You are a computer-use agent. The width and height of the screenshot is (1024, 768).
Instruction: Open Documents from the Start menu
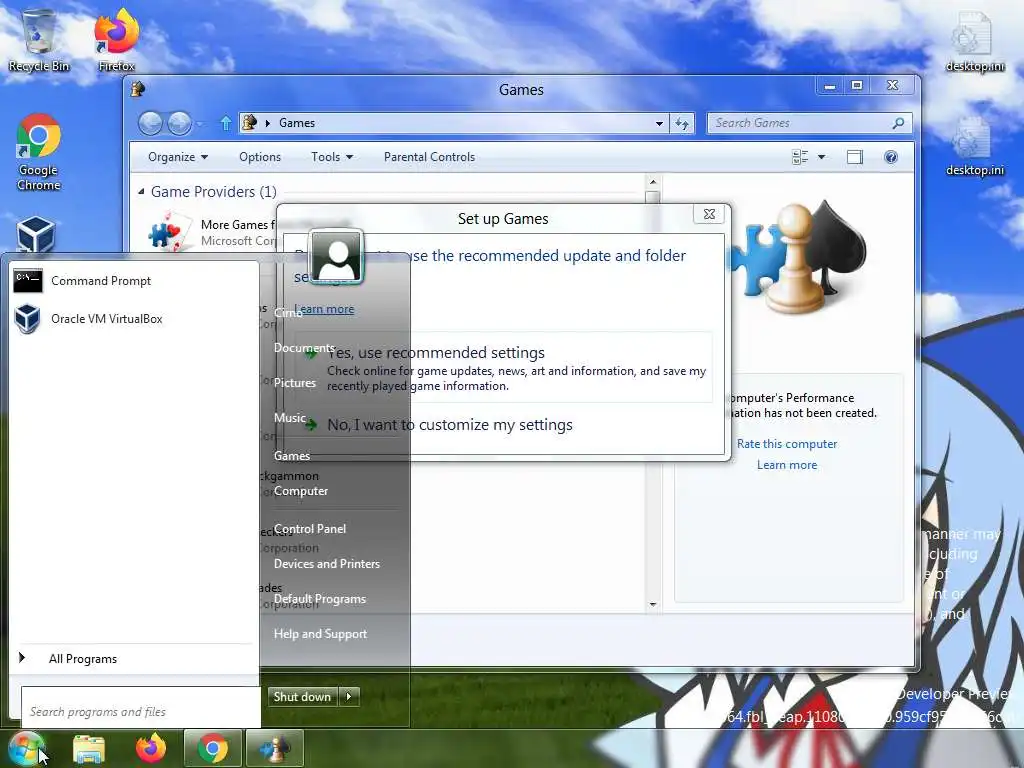pyautogui.click(x=304, y=347)
